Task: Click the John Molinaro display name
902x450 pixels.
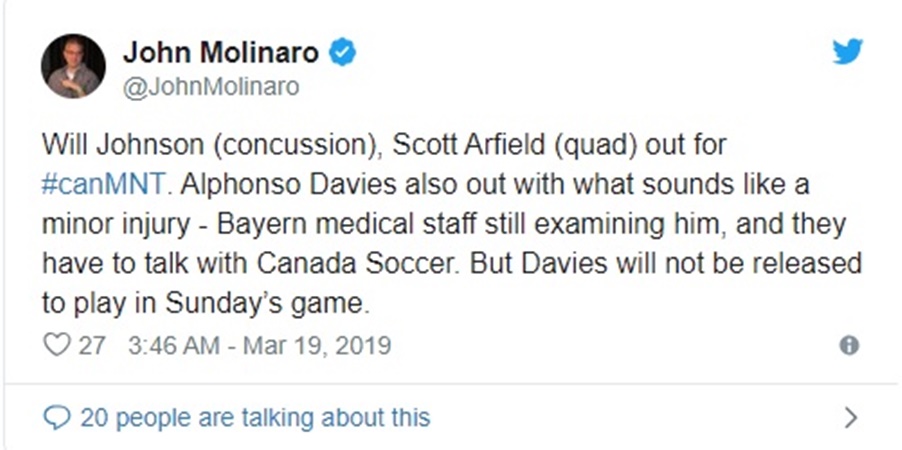Action: point(221,53)
